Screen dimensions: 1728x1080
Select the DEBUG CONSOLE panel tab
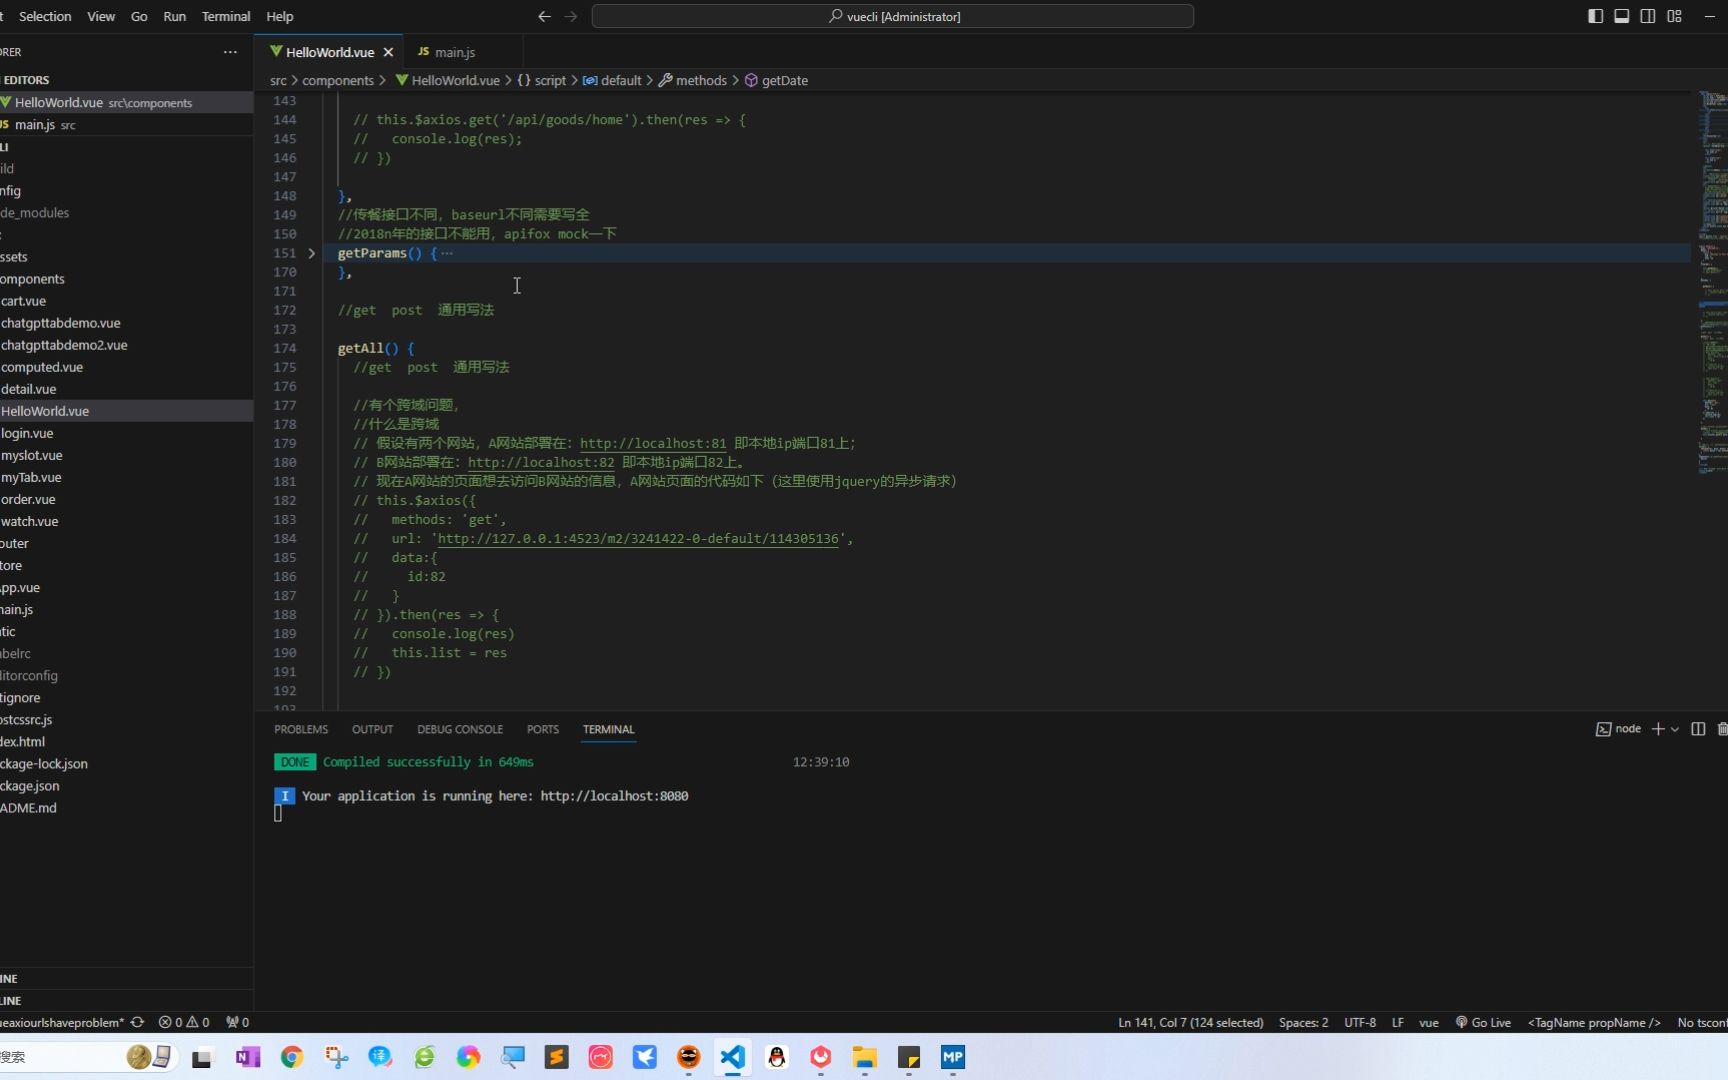(x=459, y=729)
